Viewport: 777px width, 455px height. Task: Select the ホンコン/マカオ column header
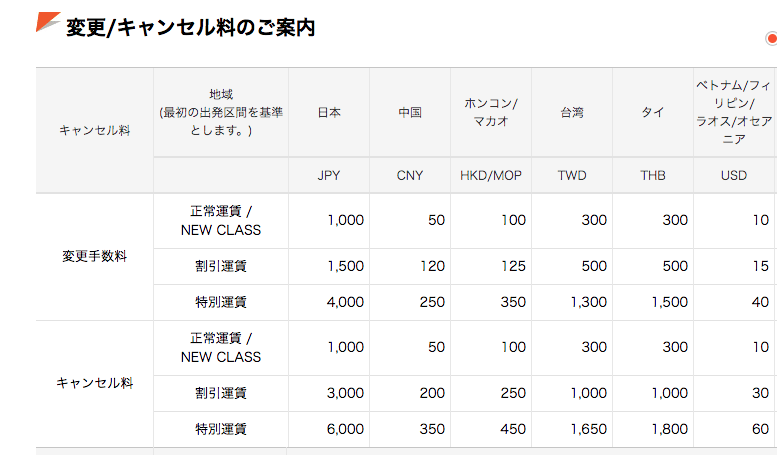pyautogui.click(x=491, y=113)
